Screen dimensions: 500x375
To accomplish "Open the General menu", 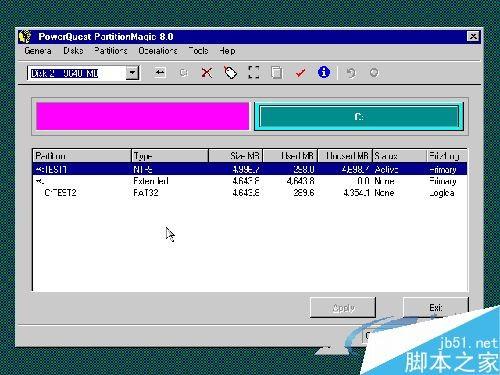I will click(x=38, y=51).
